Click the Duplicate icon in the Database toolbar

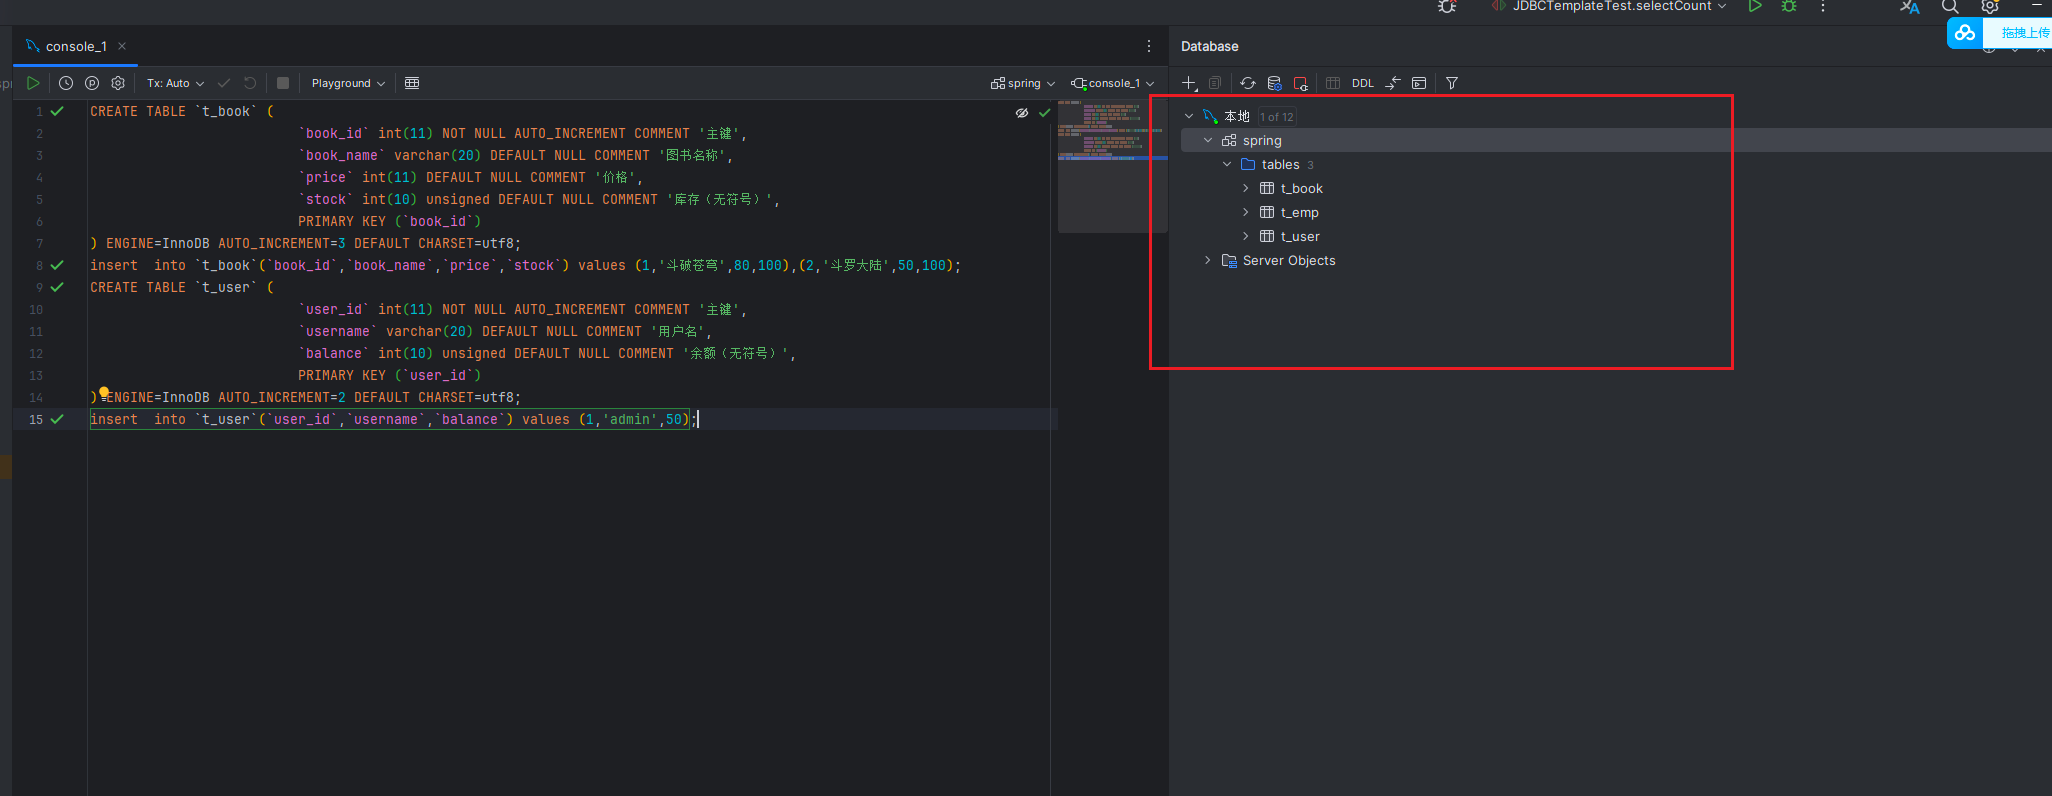point(1215,83)
